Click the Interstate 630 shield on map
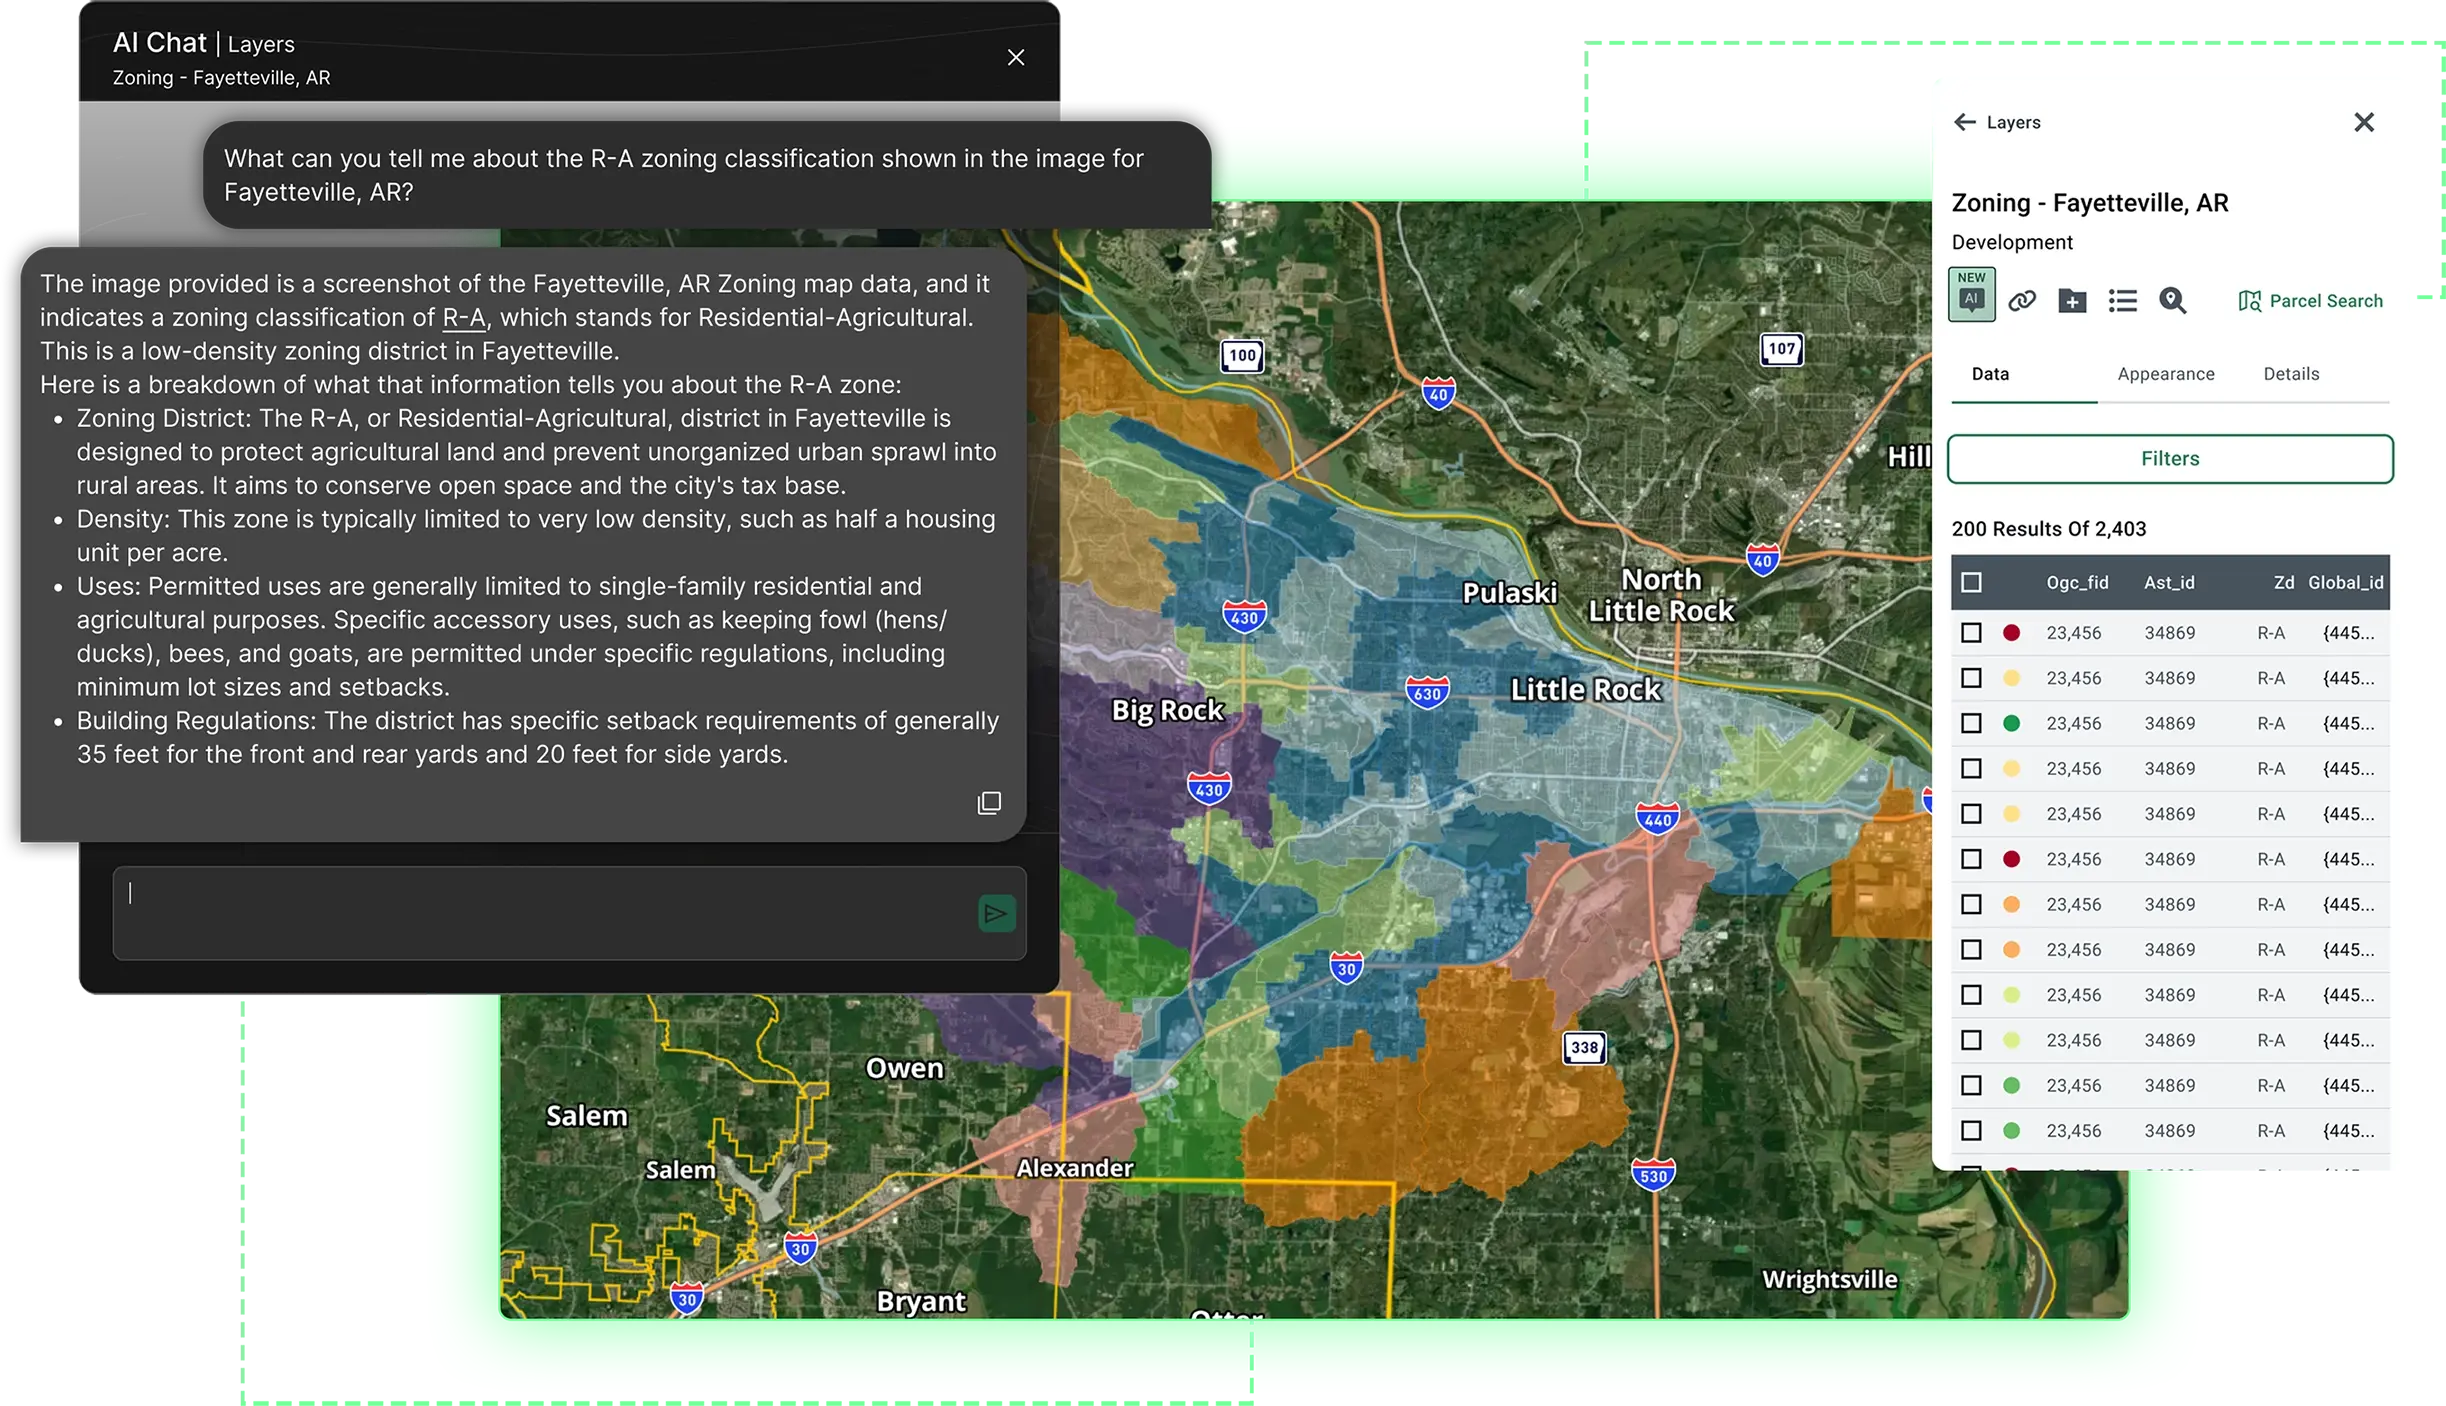This screenshot has height=1406, width=2446. 1427,692
